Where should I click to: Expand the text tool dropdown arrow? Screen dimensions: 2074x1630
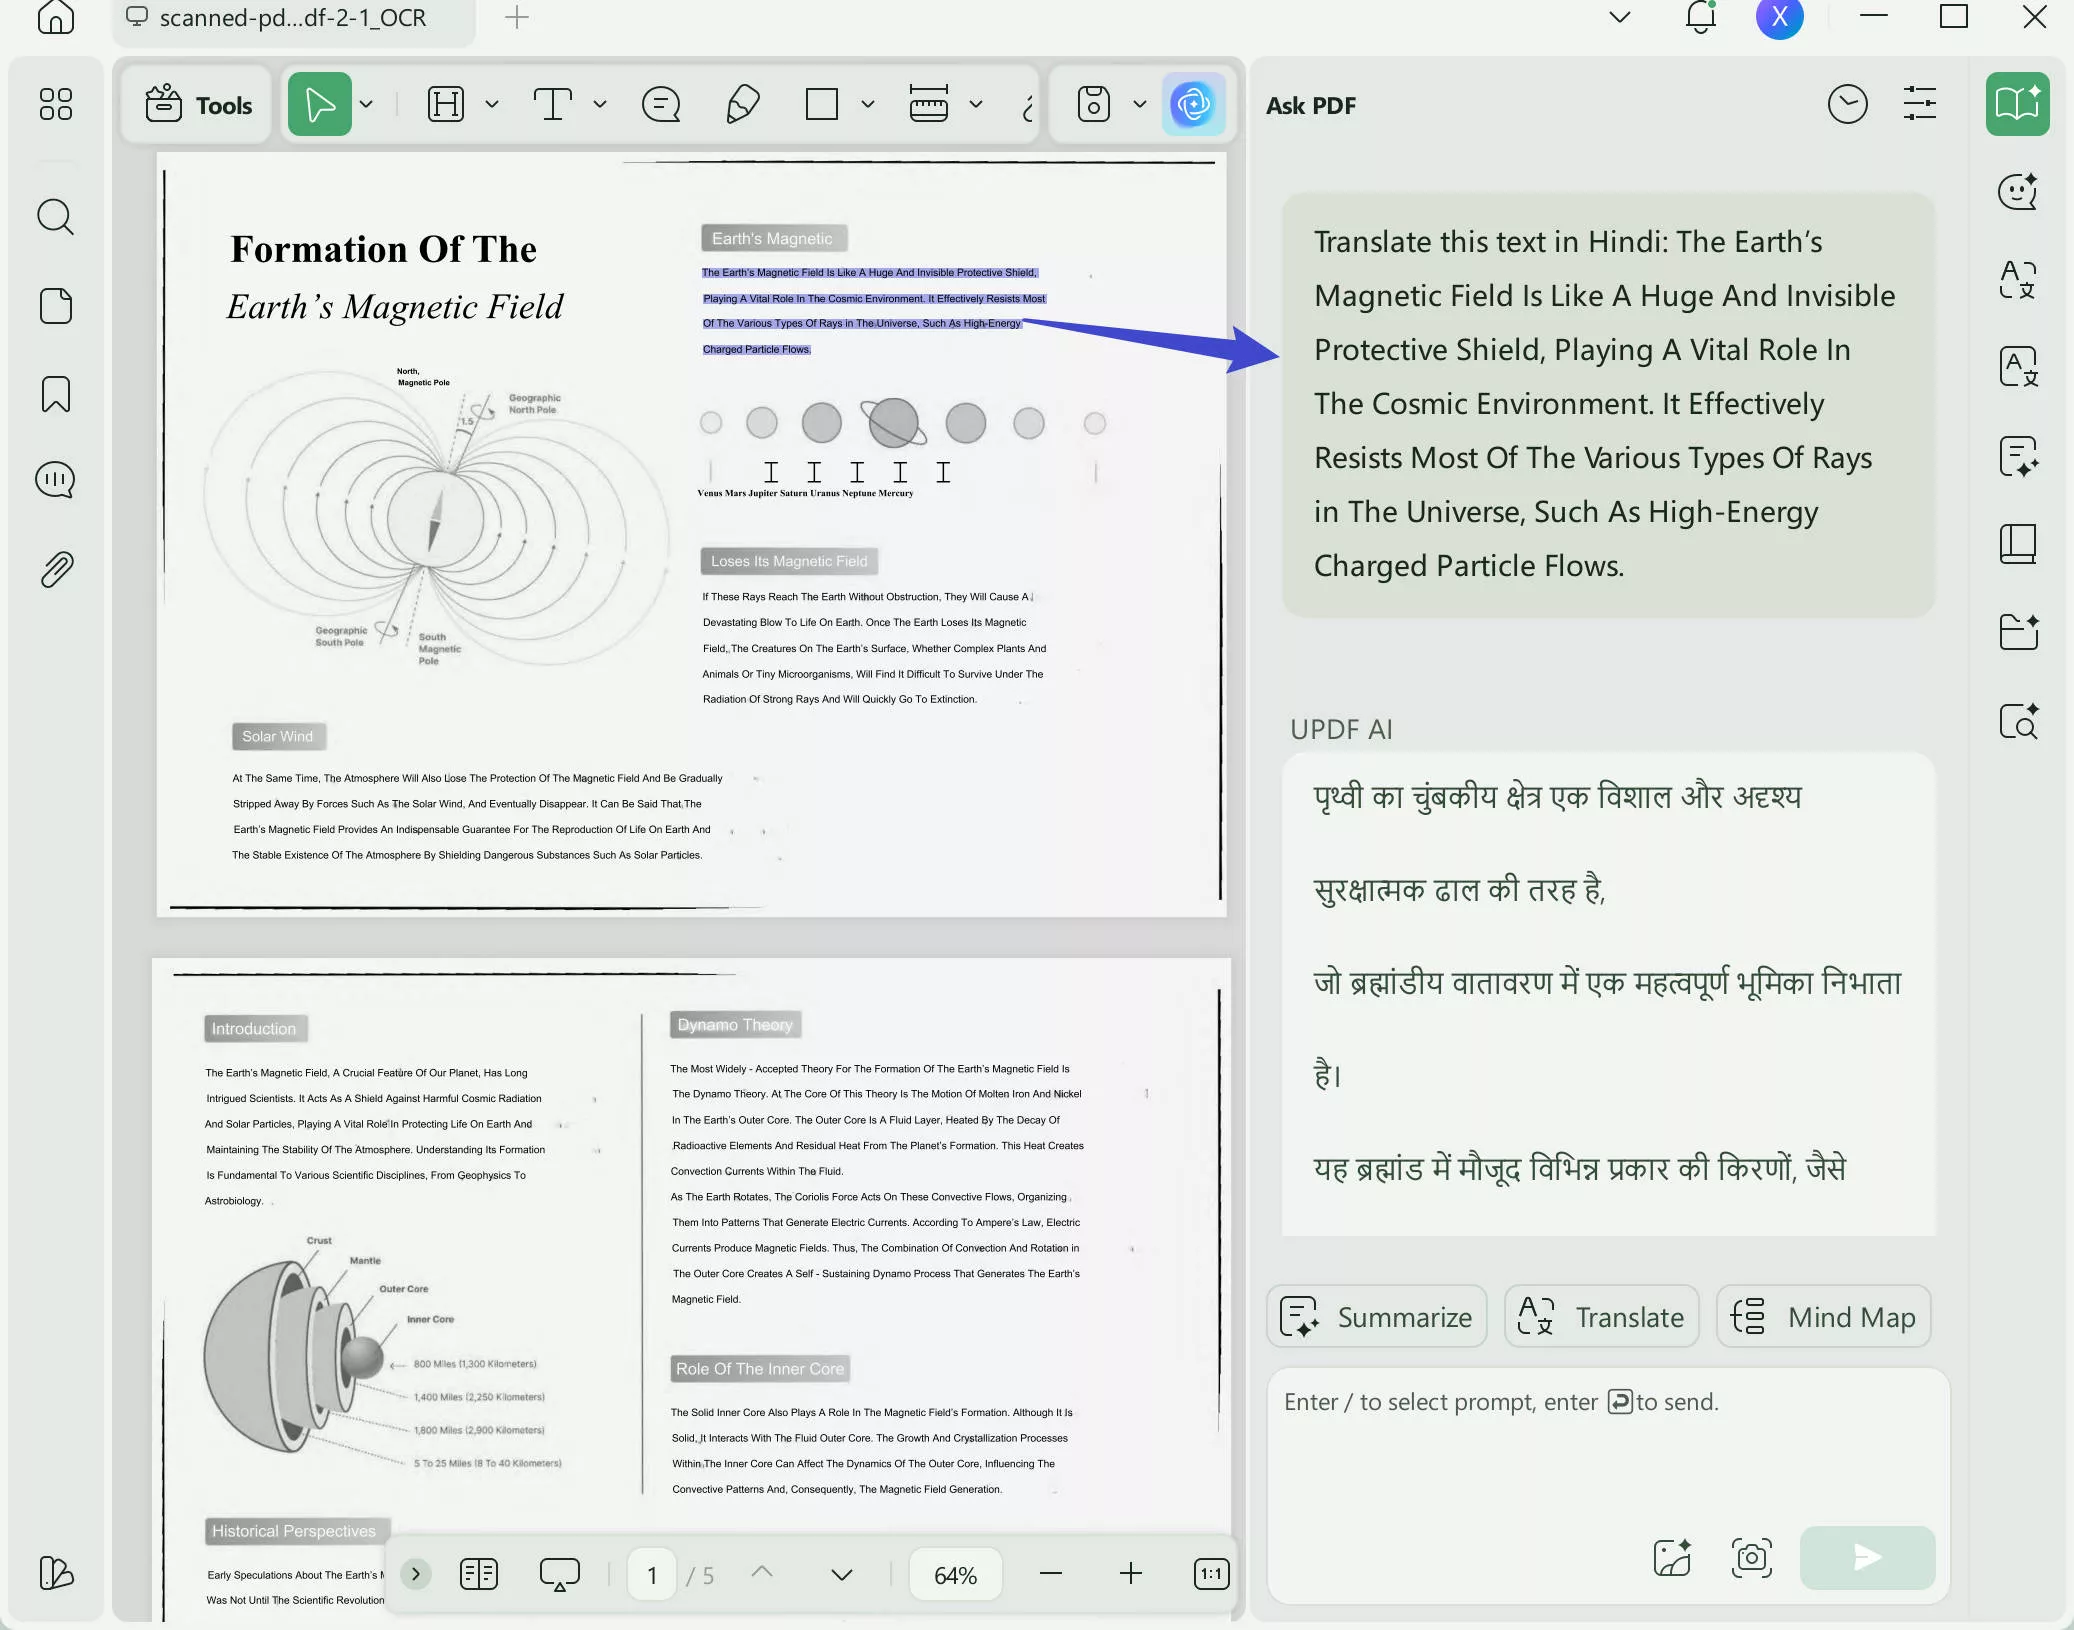click(x=600, y=104)
